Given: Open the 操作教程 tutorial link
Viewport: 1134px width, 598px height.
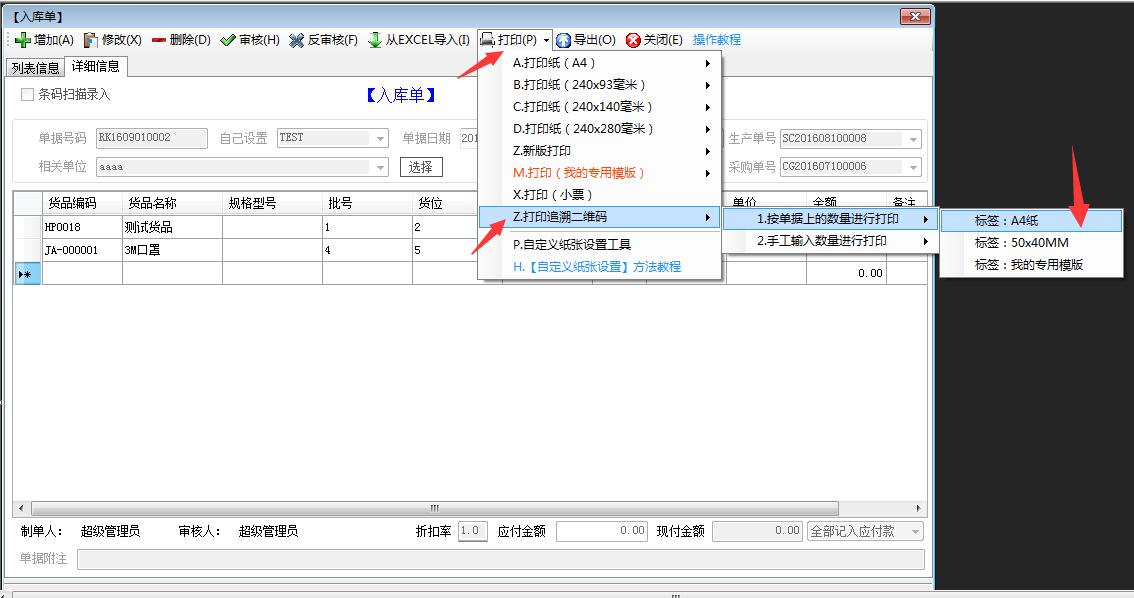Looking at the screenshot, I should pyautogui.click(x=717, y=40).
